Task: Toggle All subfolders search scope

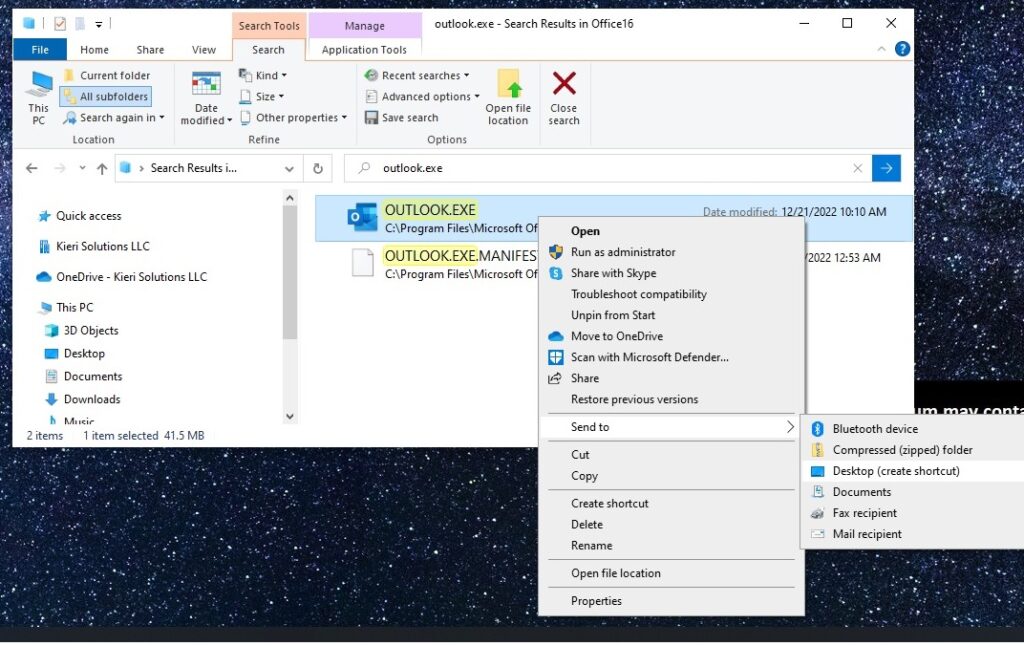Action: point(106,97)
